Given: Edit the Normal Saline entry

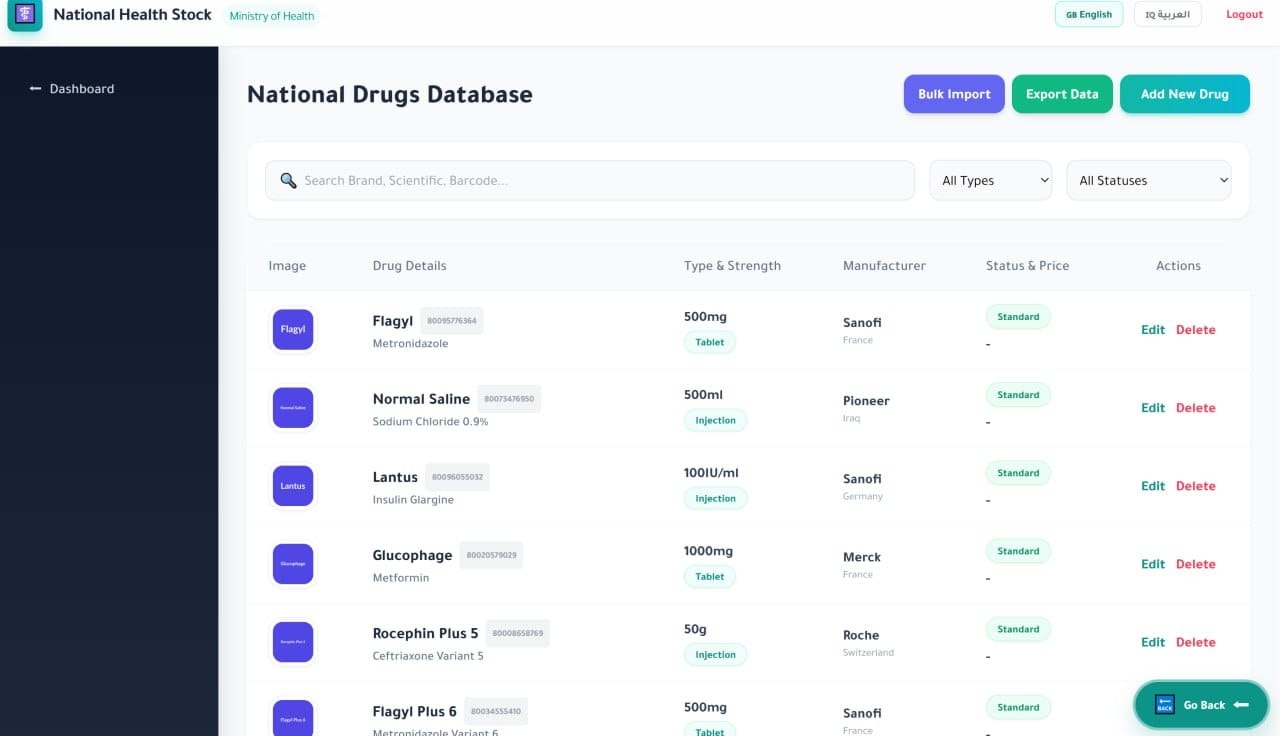Looking at the screenshot, I should click(x=1153, y=408).
